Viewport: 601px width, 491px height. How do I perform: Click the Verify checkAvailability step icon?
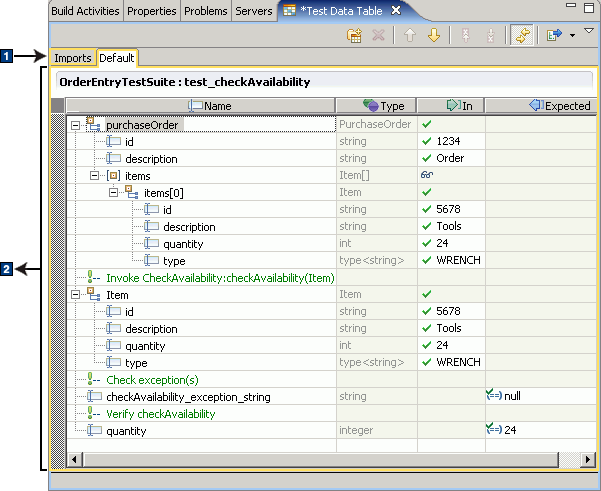coord(93,413)
